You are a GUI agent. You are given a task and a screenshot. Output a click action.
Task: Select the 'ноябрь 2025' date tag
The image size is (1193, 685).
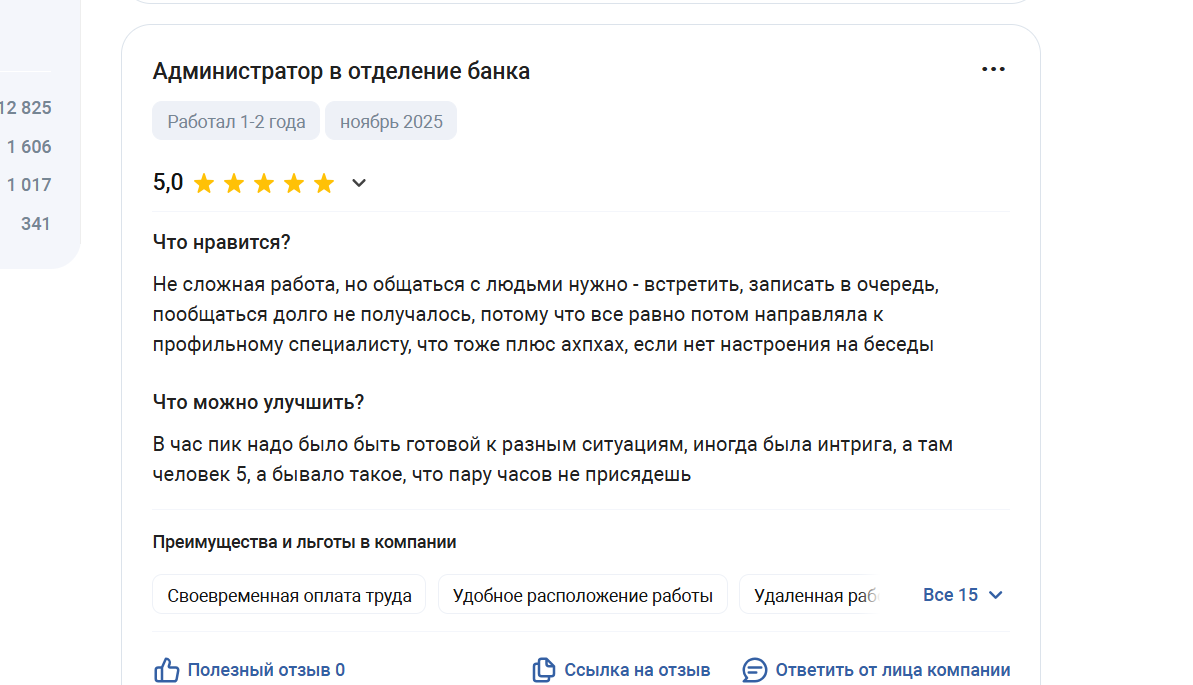point(391,122)
